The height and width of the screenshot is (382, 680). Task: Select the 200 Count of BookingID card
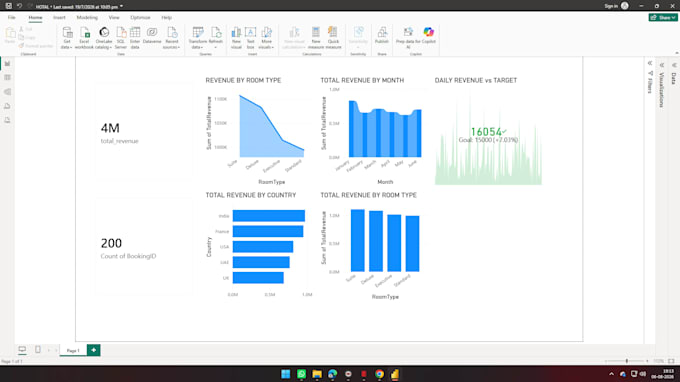tap(144, 247)
